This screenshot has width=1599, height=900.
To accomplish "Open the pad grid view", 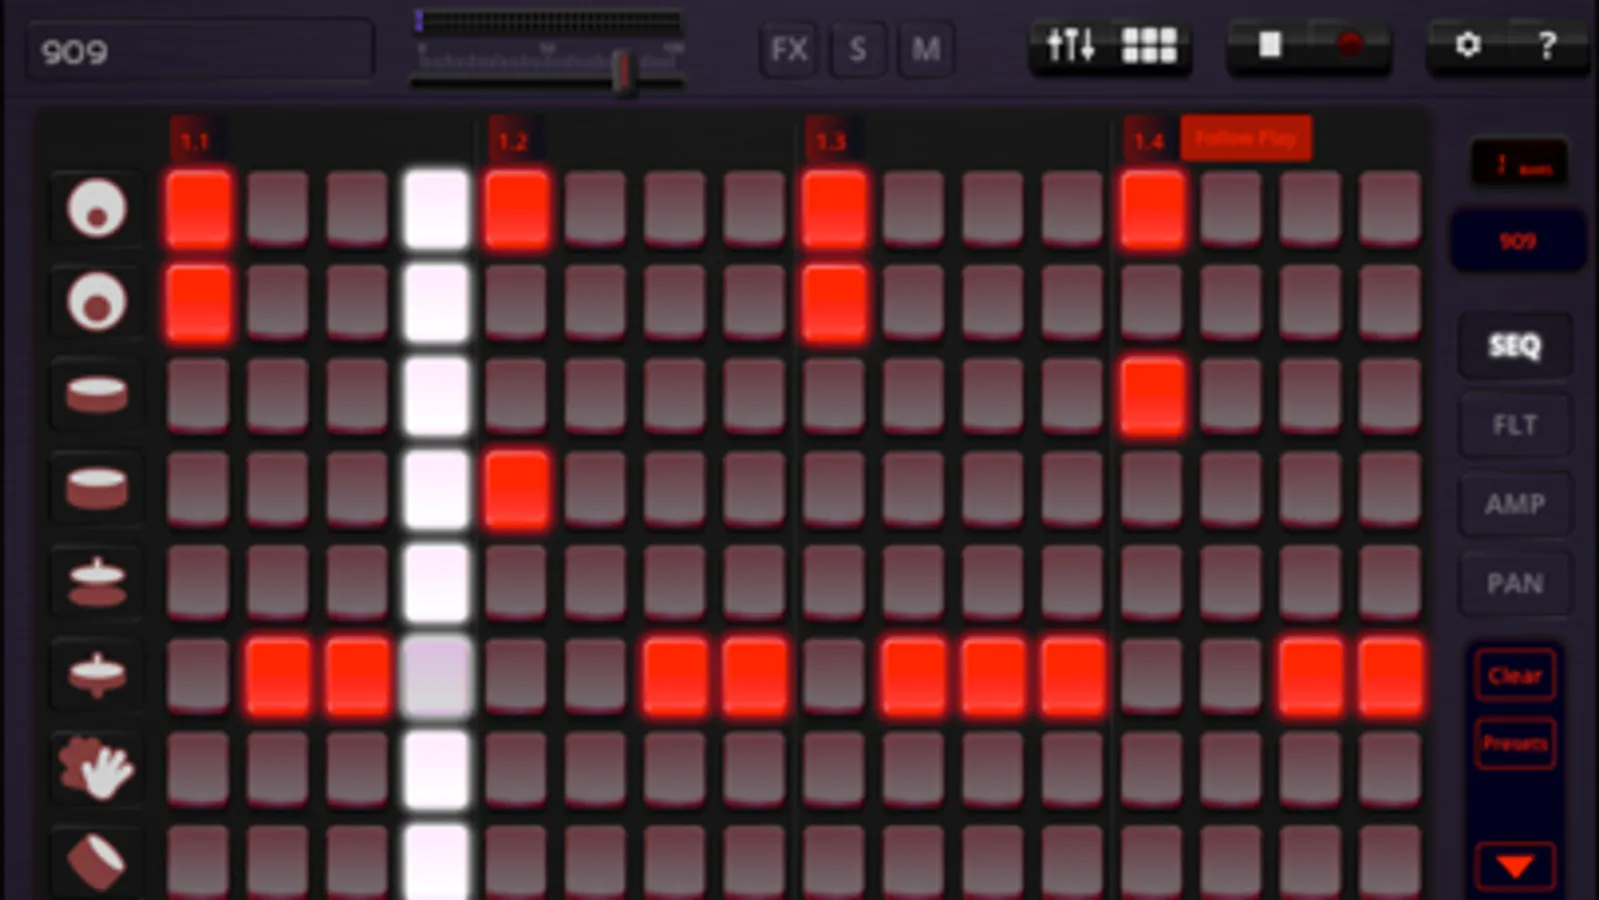I will point(1149,45).
